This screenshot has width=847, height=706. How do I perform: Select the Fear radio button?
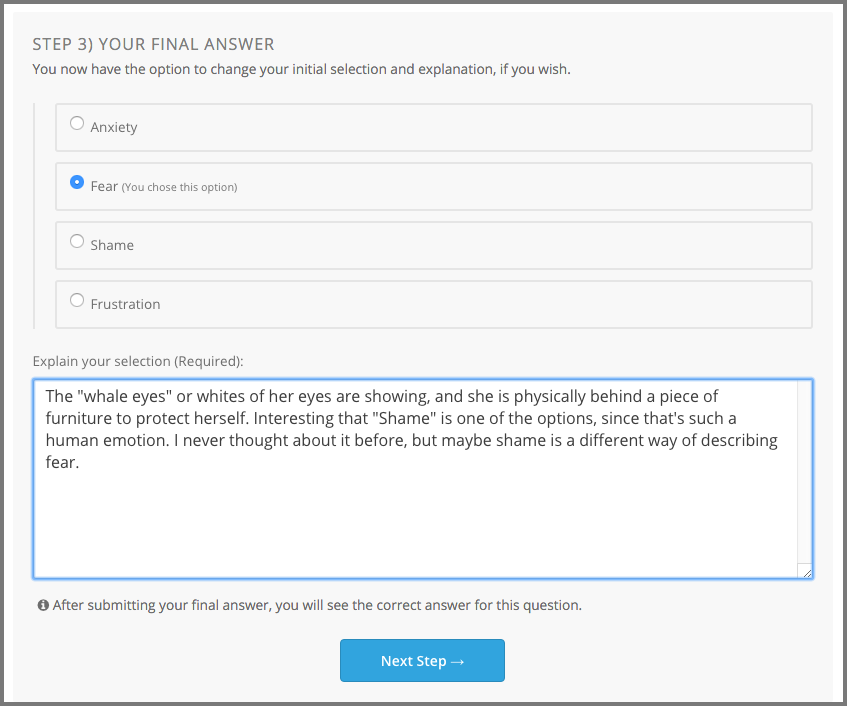77,183
